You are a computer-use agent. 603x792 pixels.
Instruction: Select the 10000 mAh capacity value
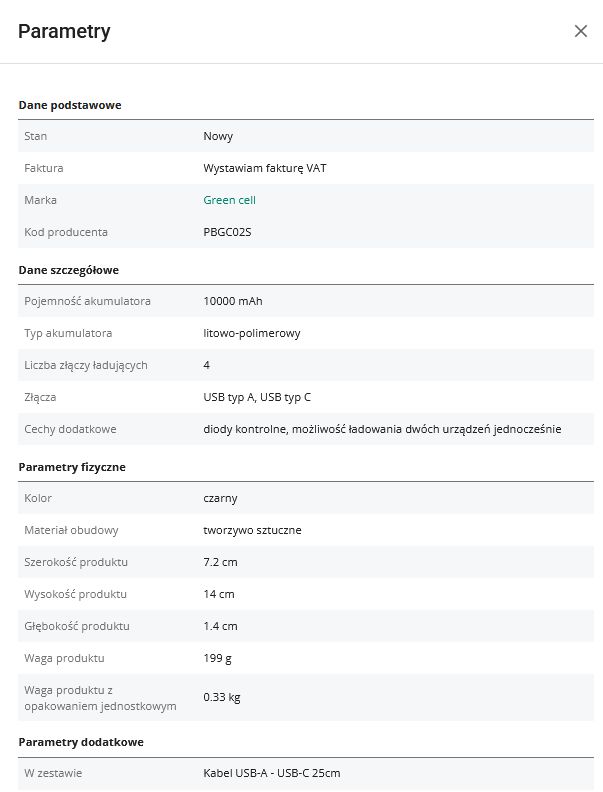point(232,301)
